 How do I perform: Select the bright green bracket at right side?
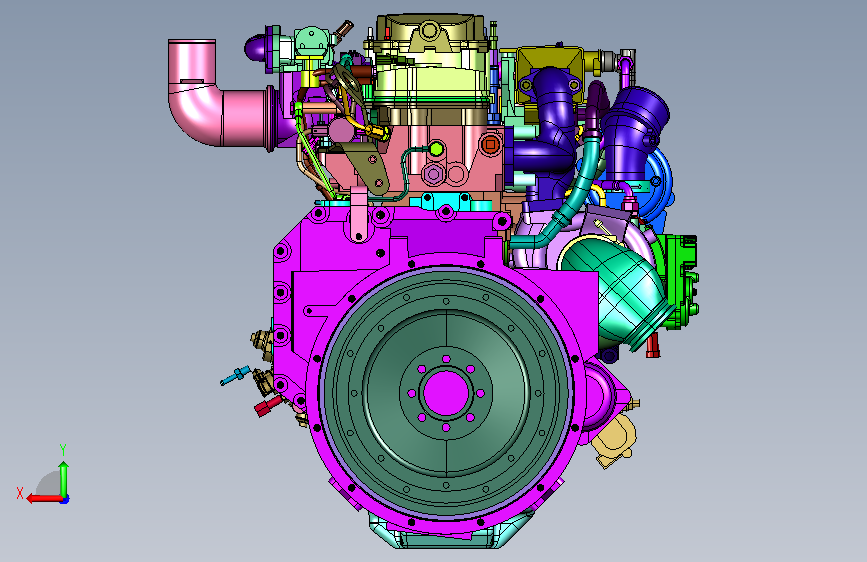[679, 282]
